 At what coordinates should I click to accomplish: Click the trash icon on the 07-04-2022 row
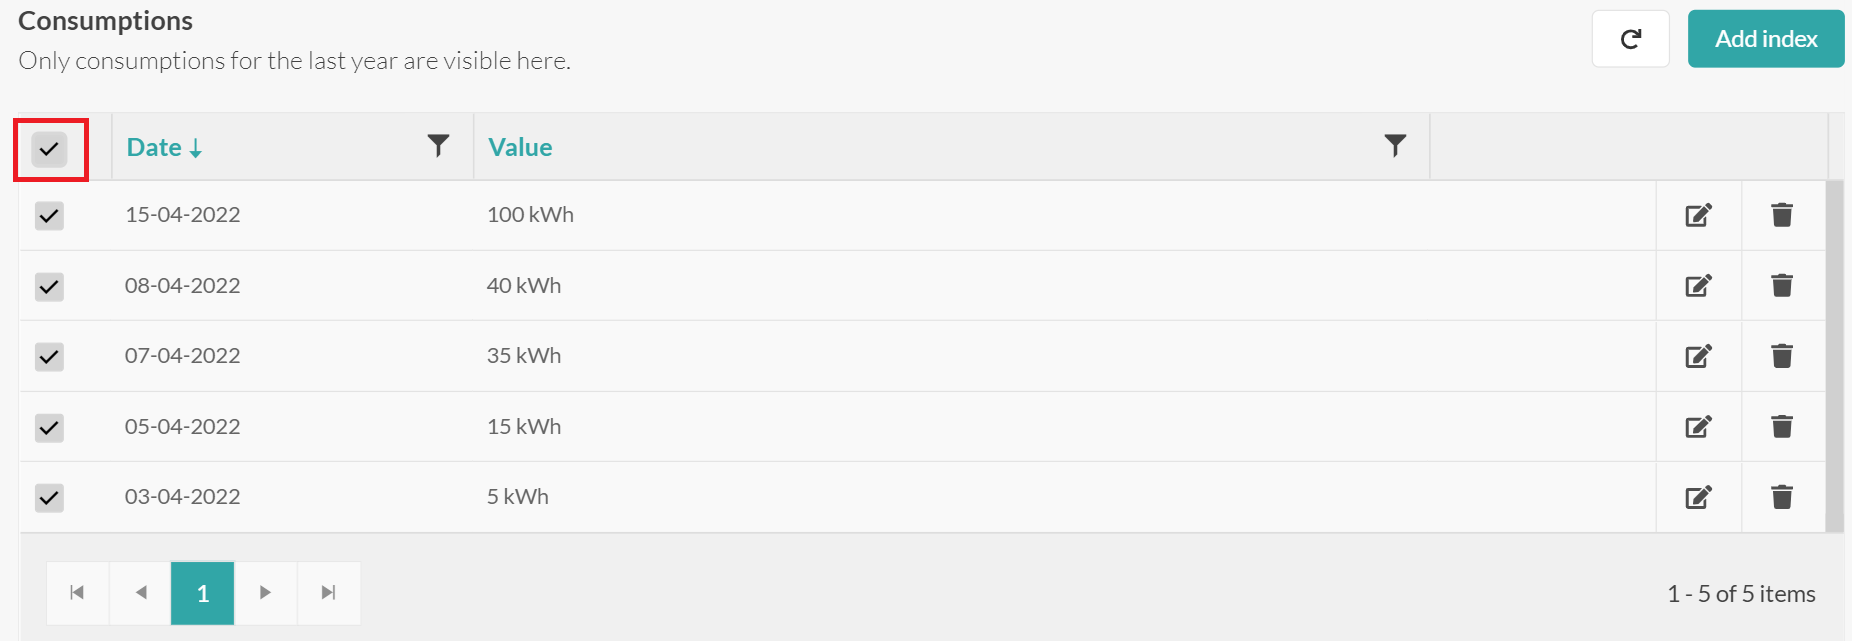(1781, 355)
